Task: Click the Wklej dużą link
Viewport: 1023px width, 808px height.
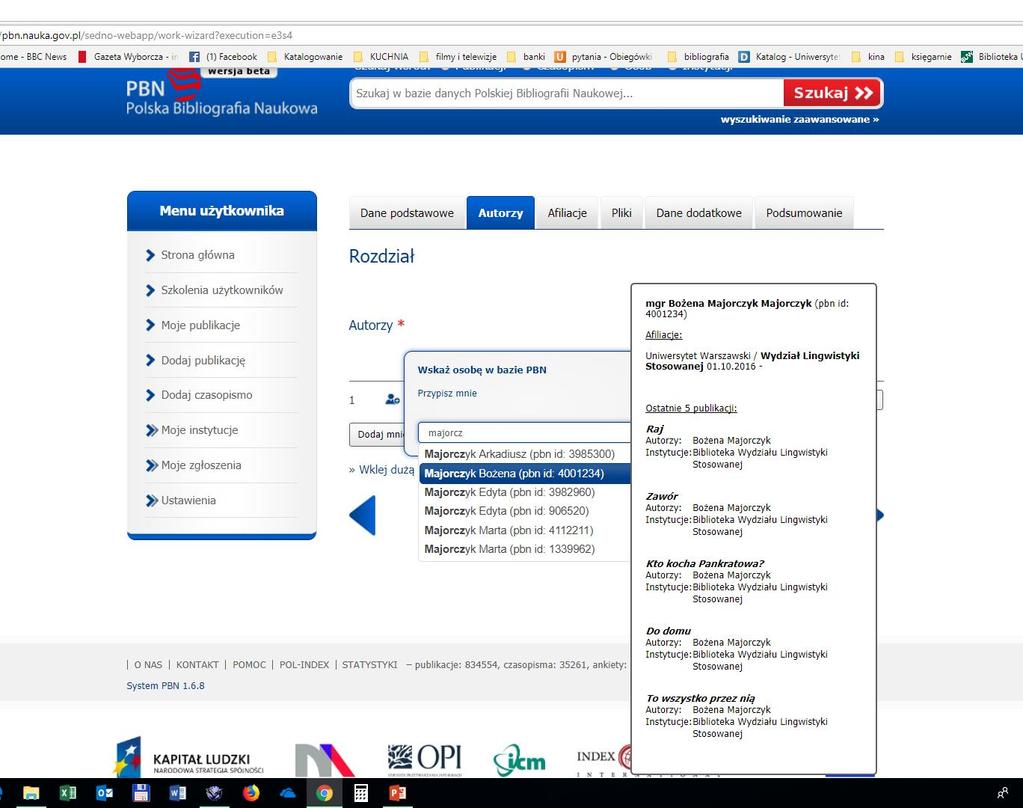Action: [382, 469]
